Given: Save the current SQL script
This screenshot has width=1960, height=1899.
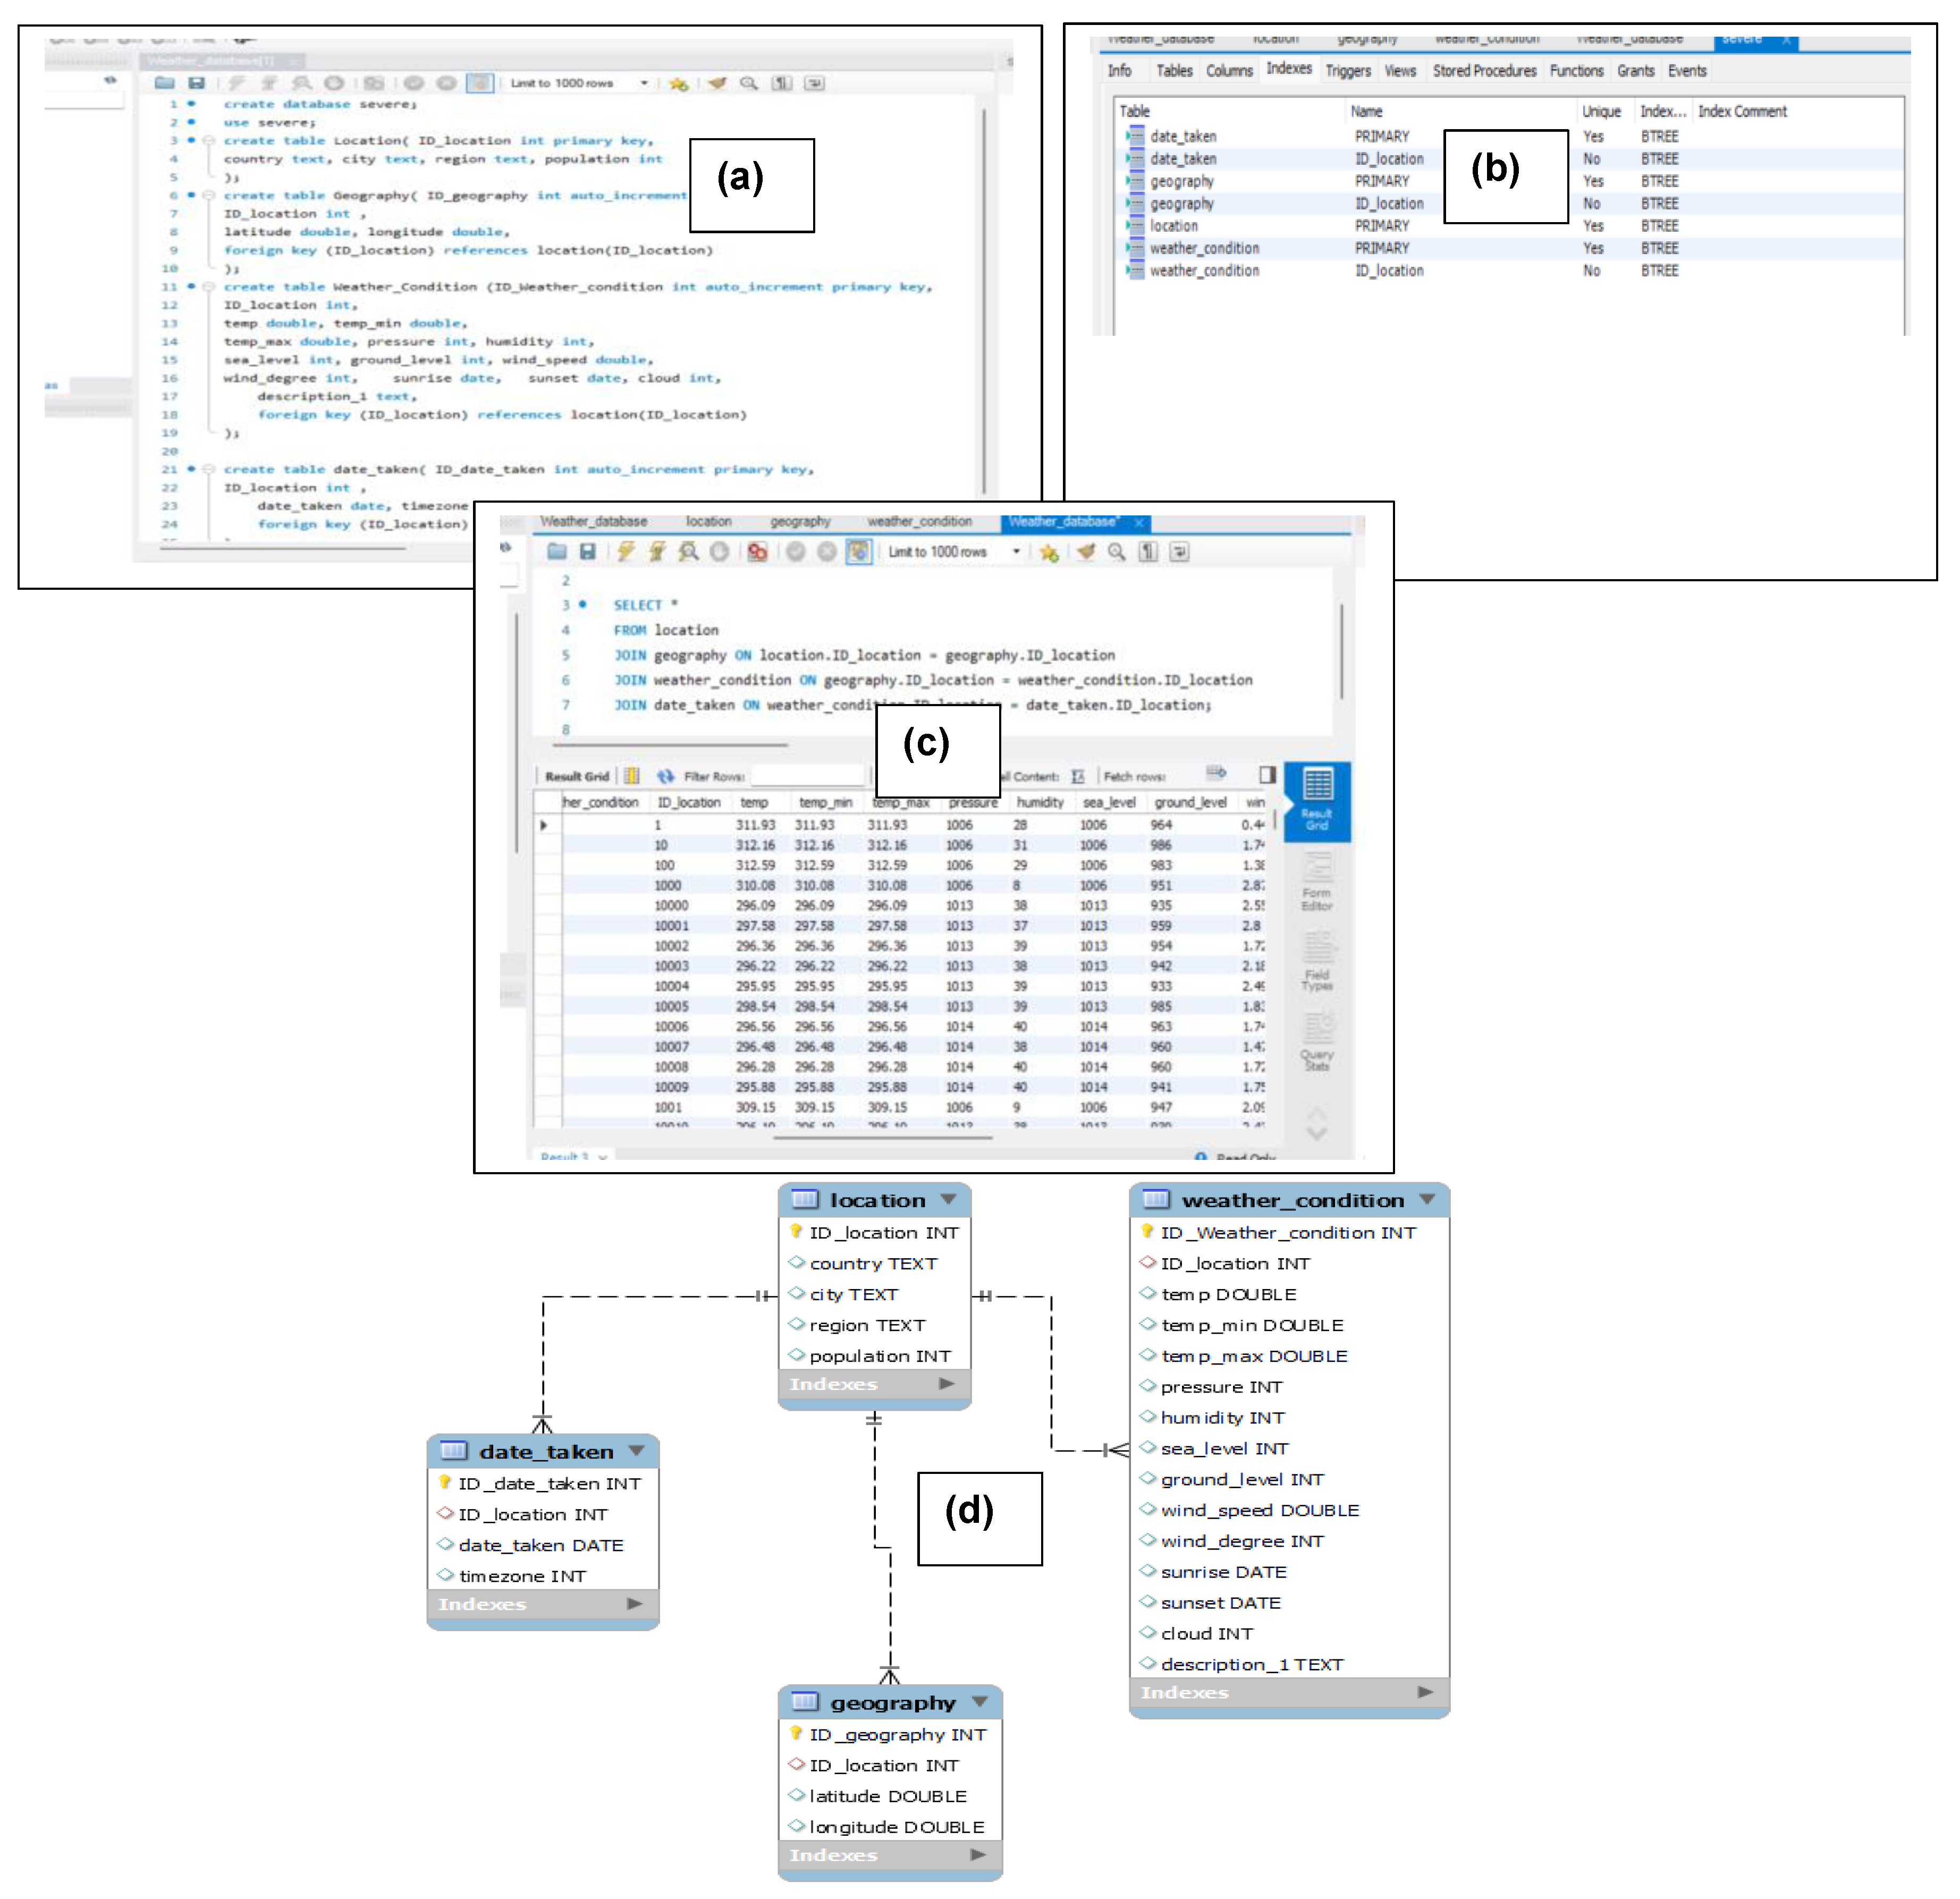Looking at the screenshot, I should click(587, 552).
